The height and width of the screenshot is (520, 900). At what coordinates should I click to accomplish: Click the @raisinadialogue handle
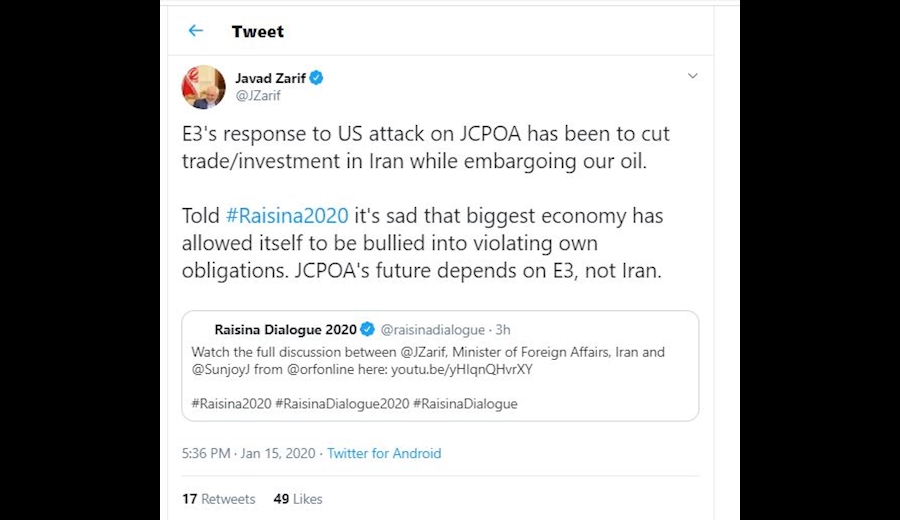point(432,330)
